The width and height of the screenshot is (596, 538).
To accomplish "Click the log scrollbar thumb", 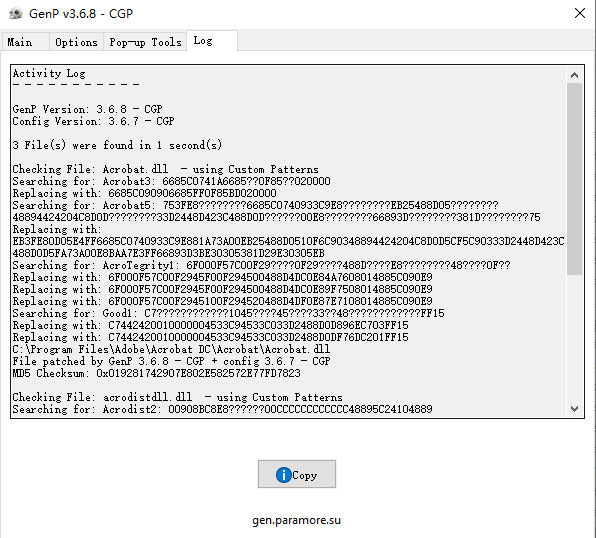I will 574,179.
